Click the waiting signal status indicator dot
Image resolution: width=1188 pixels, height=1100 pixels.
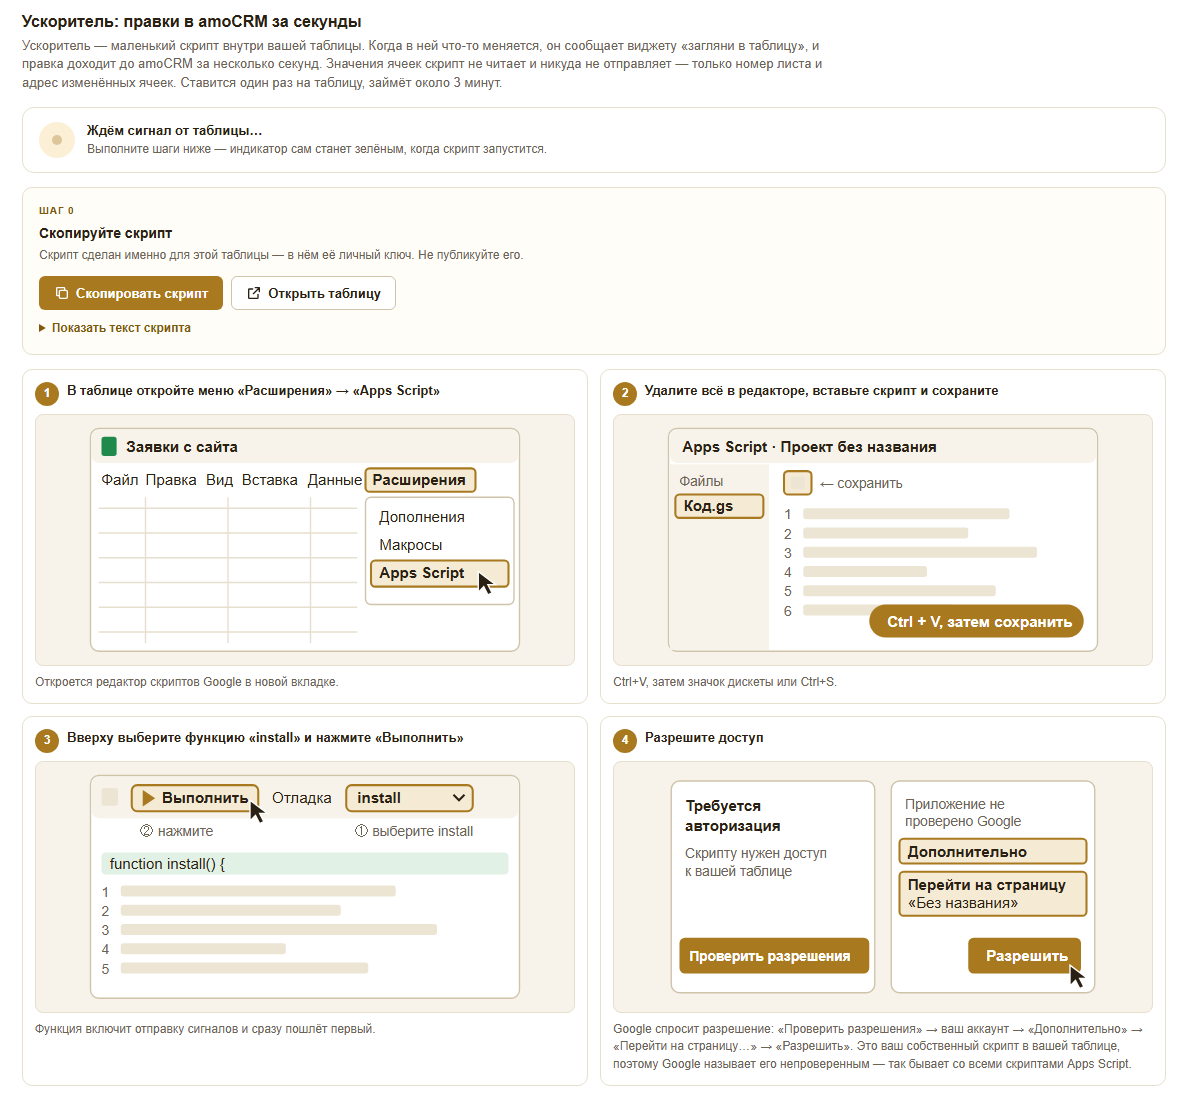tap(57, 139)
